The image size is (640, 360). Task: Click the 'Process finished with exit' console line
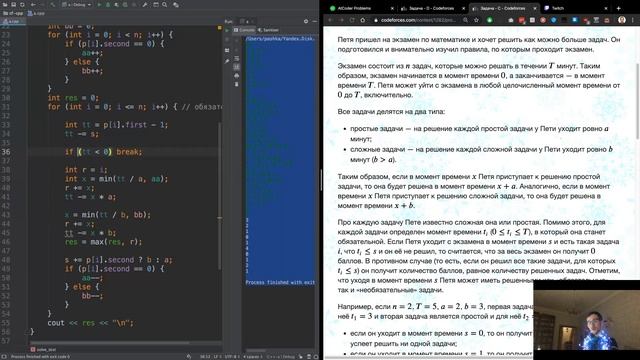pyautogui.click(x=280, y=282)
